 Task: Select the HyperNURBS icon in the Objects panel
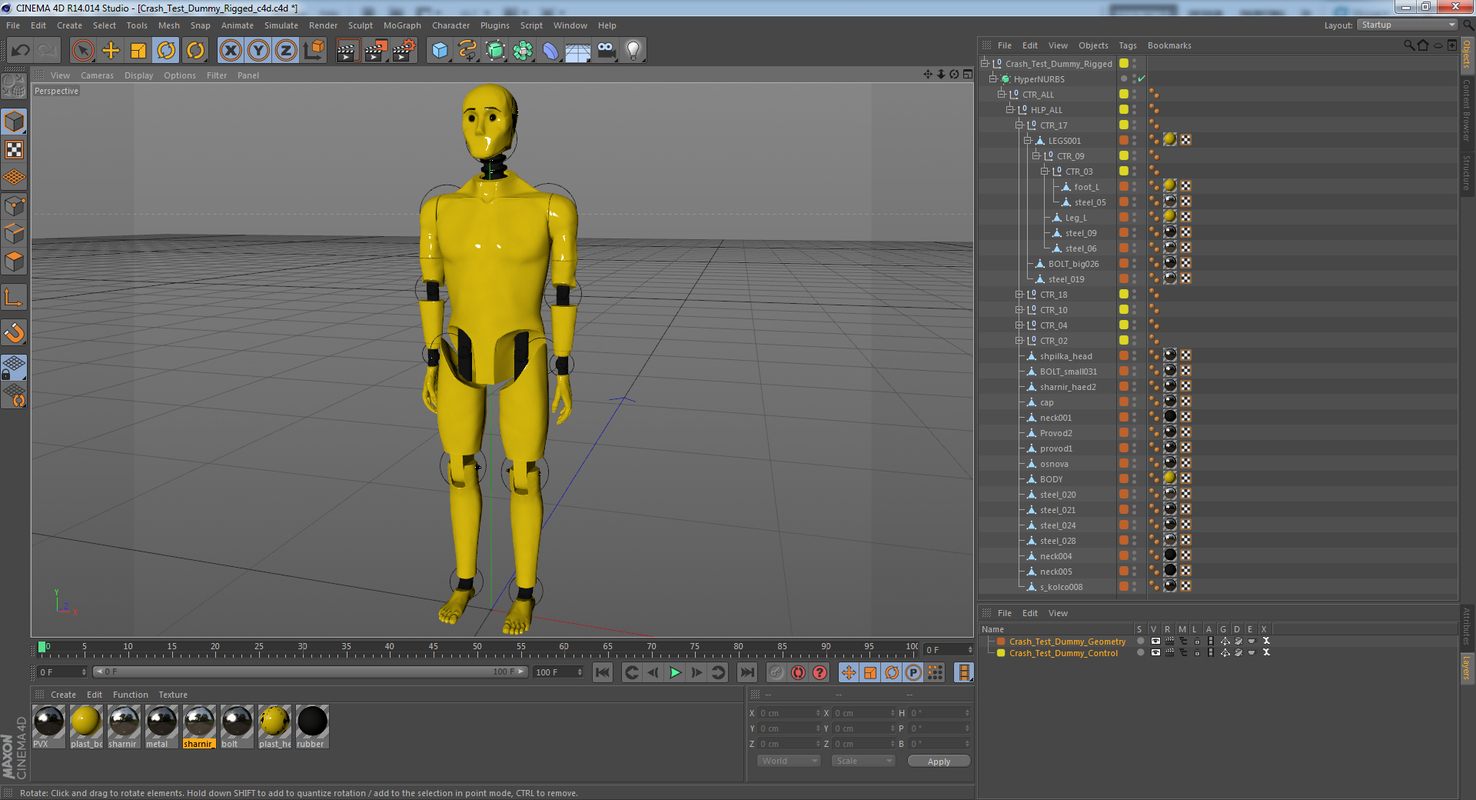(x=1007, y=79)
